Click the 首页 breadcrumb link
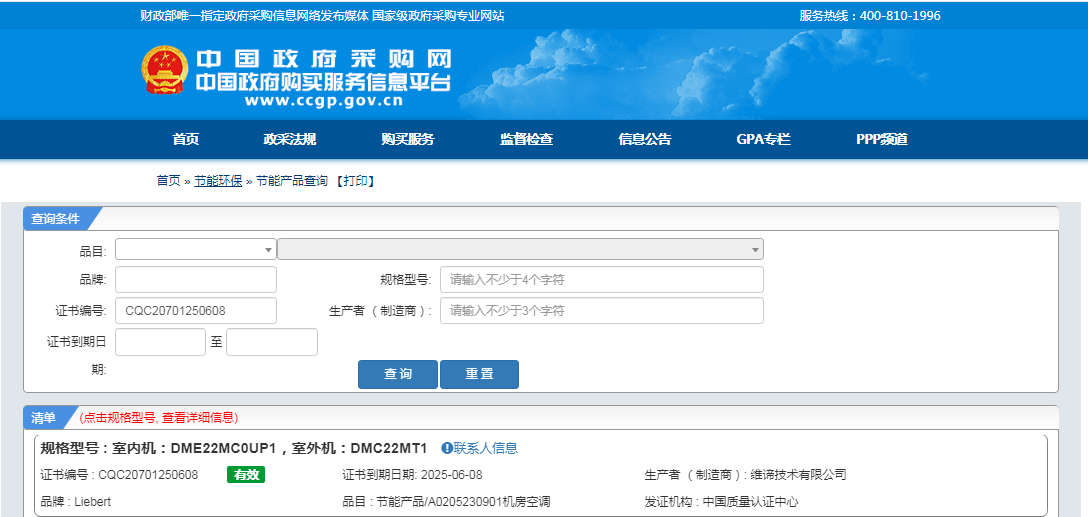The image size is (1088, 517). pos(168,181)
